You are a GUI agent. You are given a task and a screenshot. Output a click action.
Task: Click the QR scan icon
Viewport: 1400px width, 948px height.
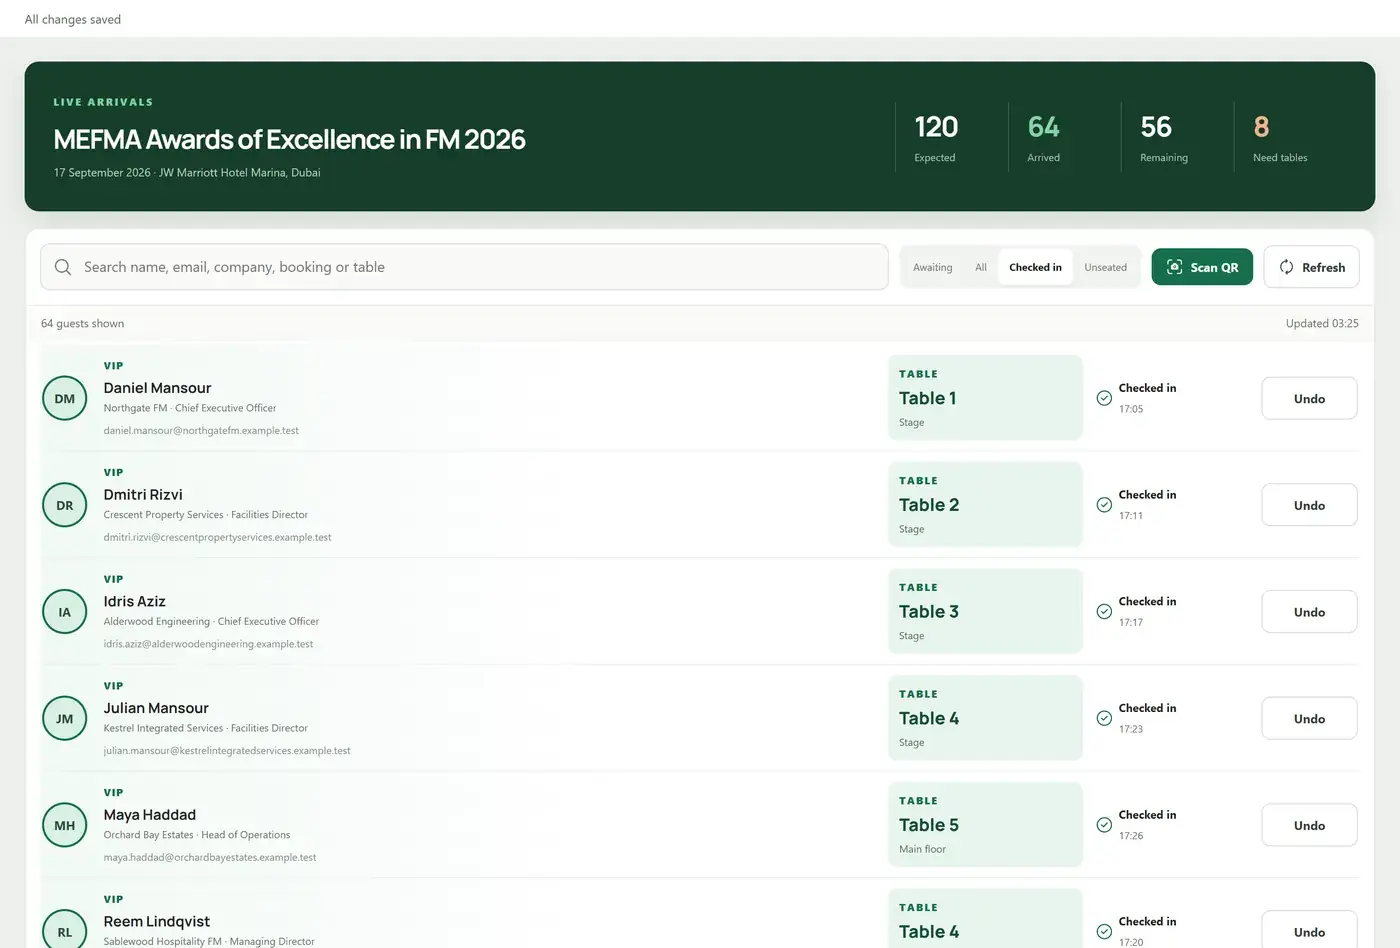(x=1174, y=267)
